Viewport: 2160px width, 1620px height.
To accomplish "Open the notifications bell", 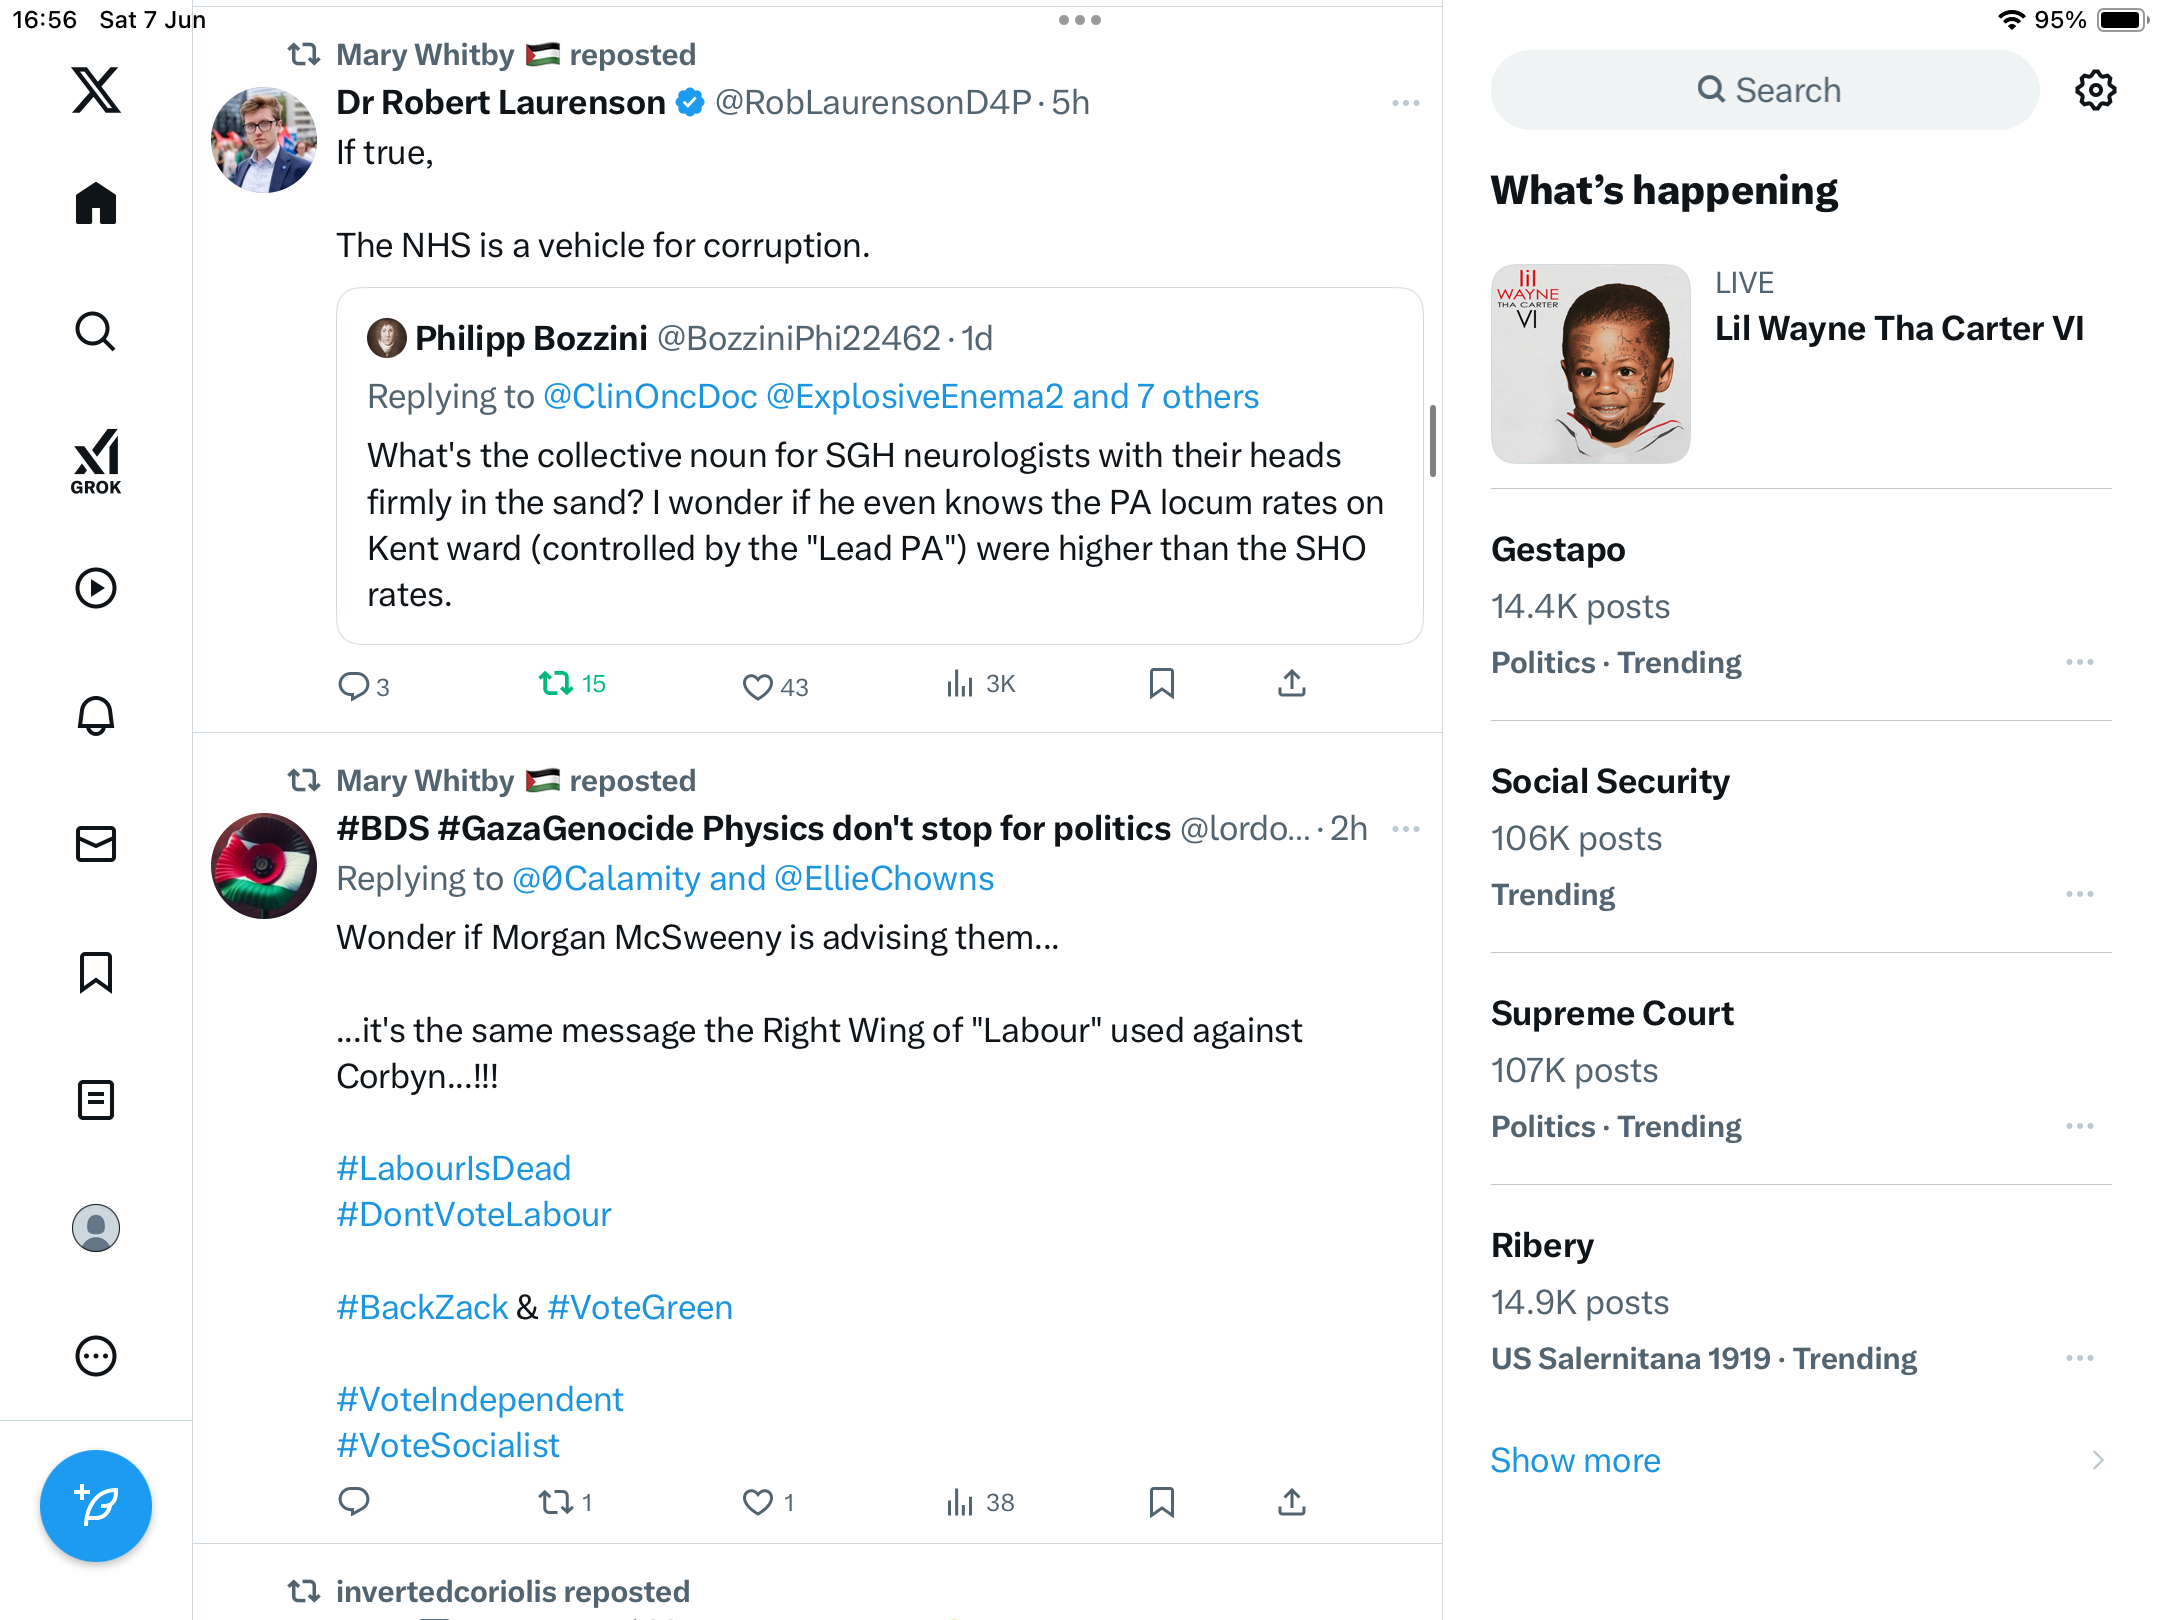I will point(96,716).
